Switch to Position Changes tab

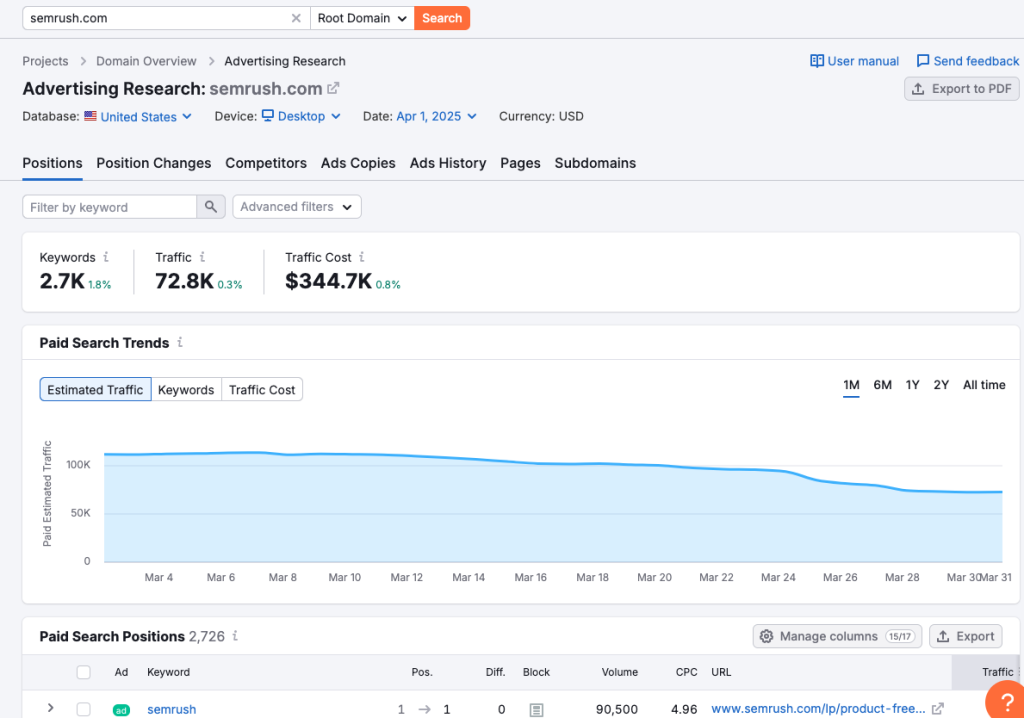(x=153, y=163)
